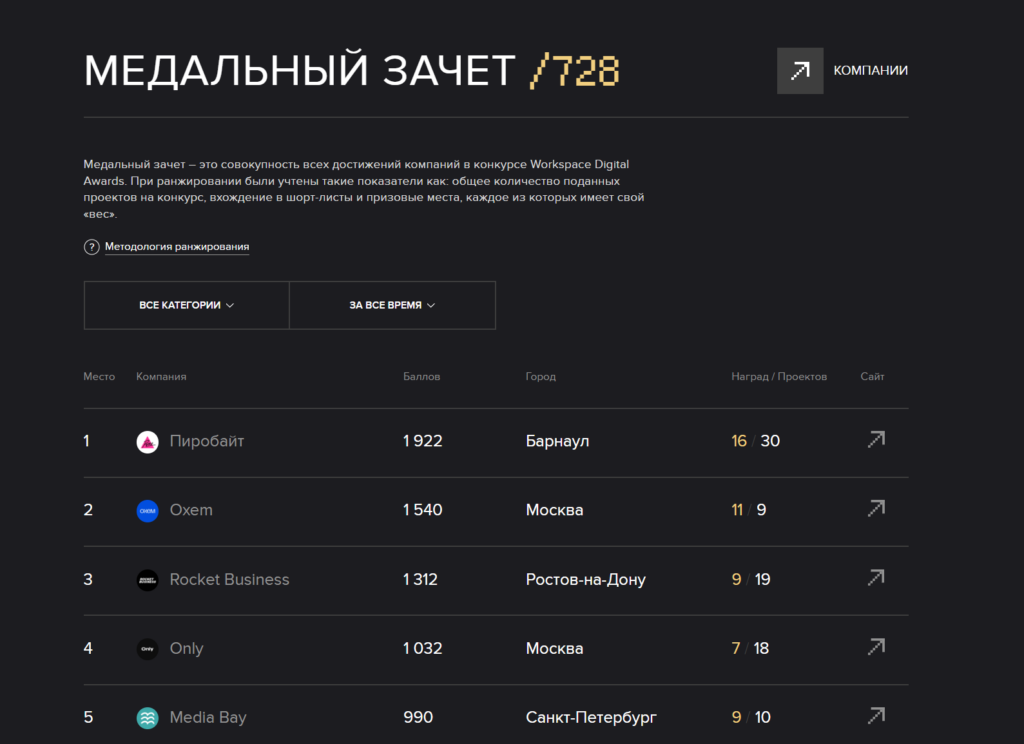This screenshot has width=1024, height=744.
Task: Click the 9 / 10 awards value
Action: [x=751, y=717]
